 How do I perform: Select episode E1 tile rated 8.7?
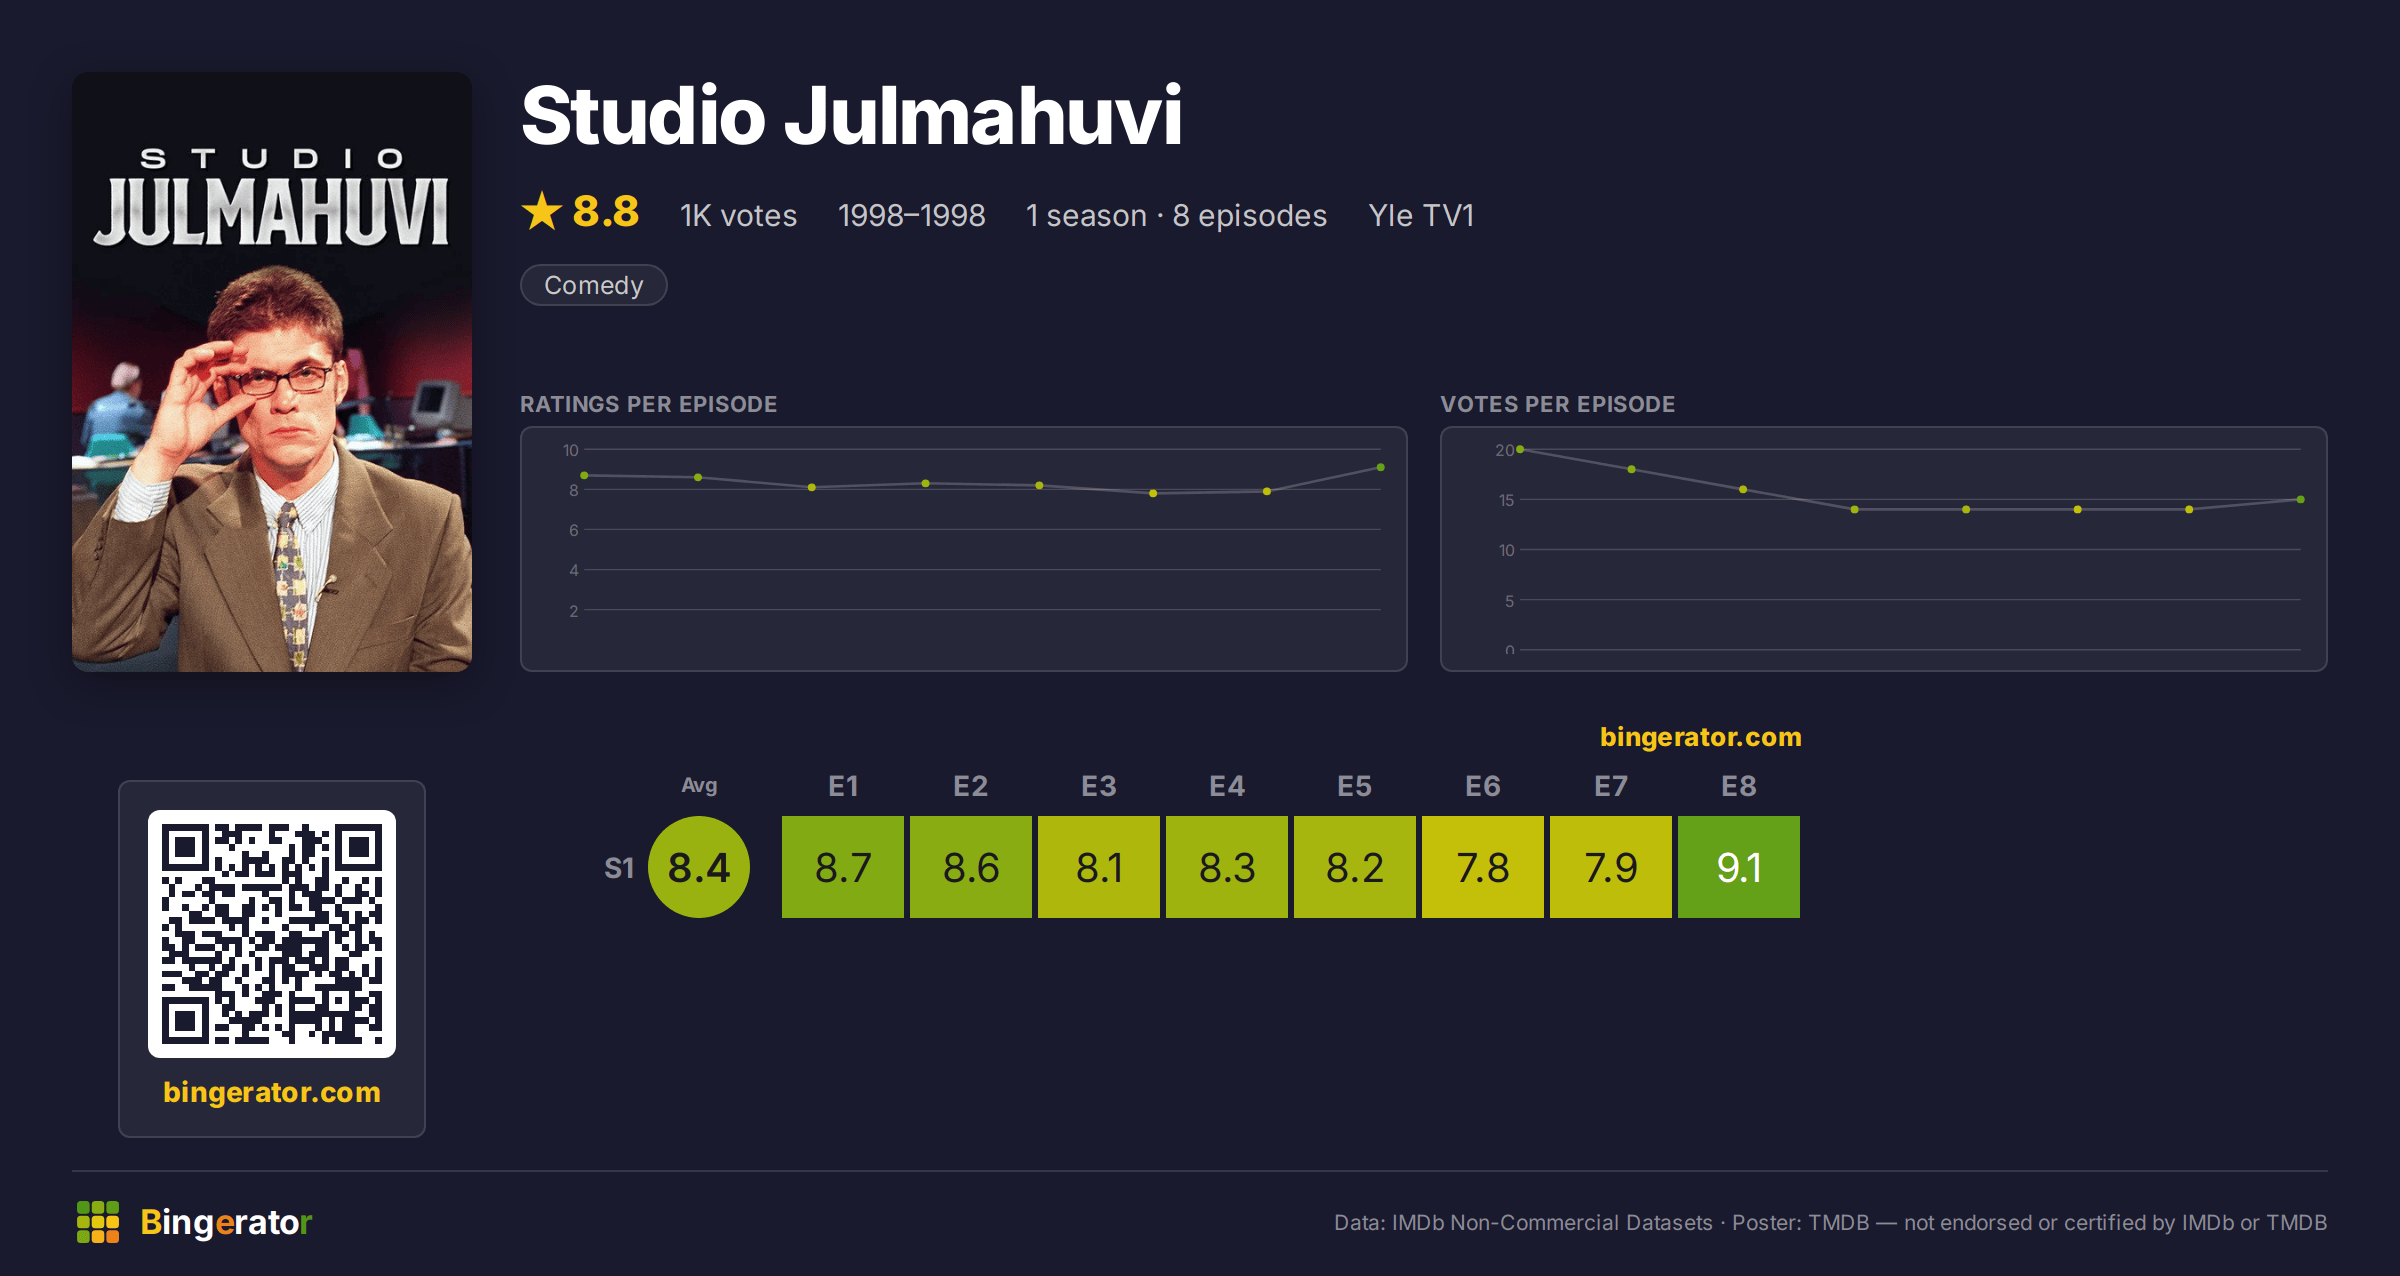(x=843, y=867)
